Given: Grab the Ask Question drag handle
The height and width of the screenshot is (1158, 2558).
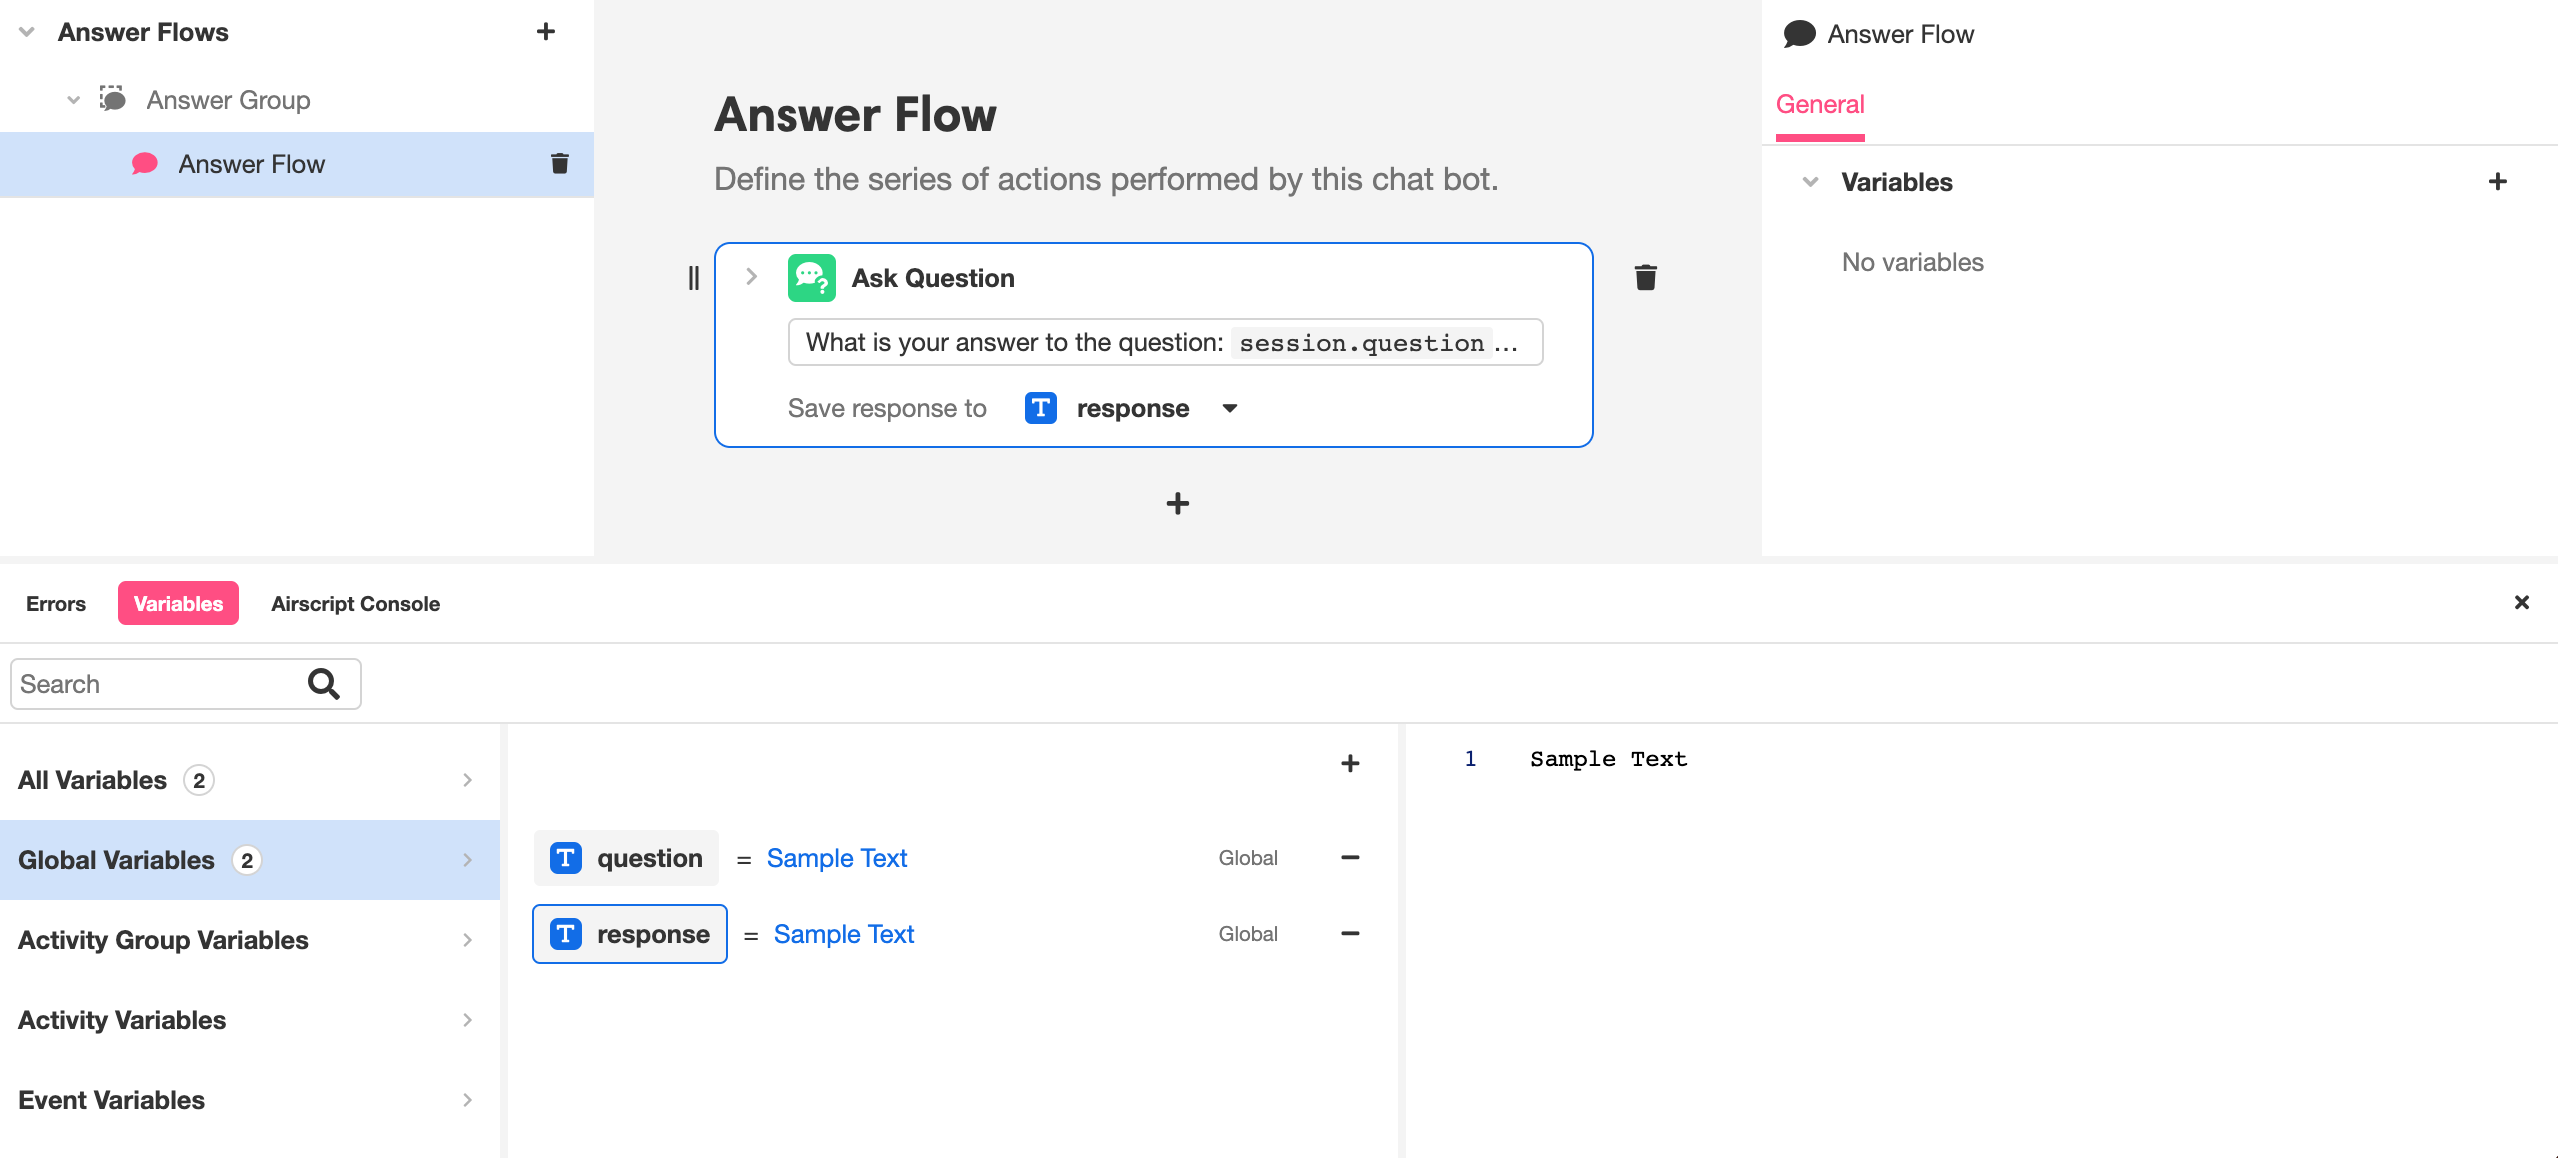Looking at the screenshot, I should coord(694,278).
